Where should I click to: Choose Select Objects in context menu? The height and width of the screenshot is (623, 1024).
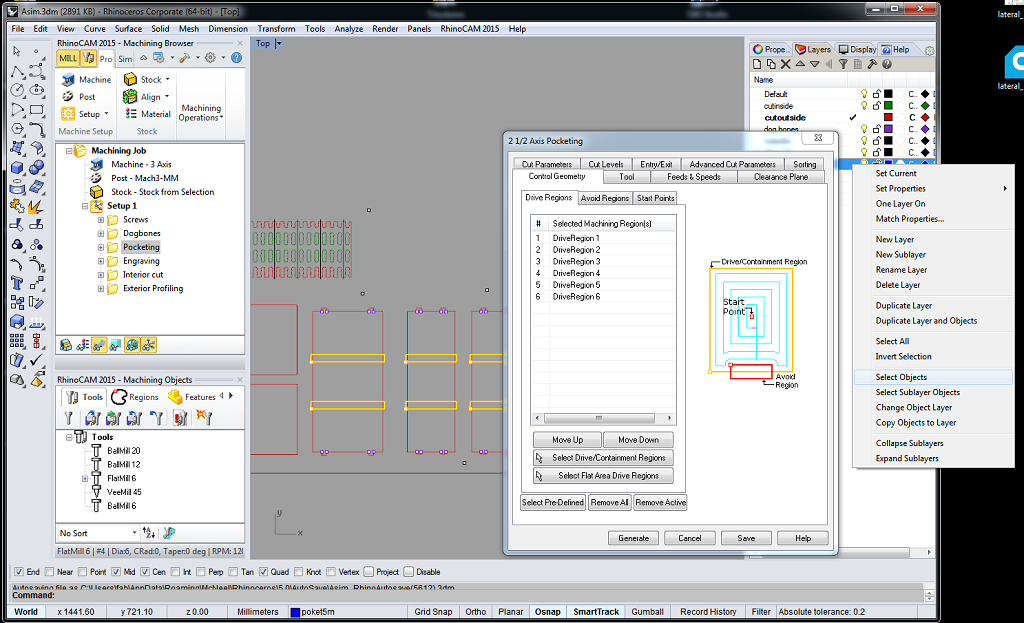coord(901,377)
